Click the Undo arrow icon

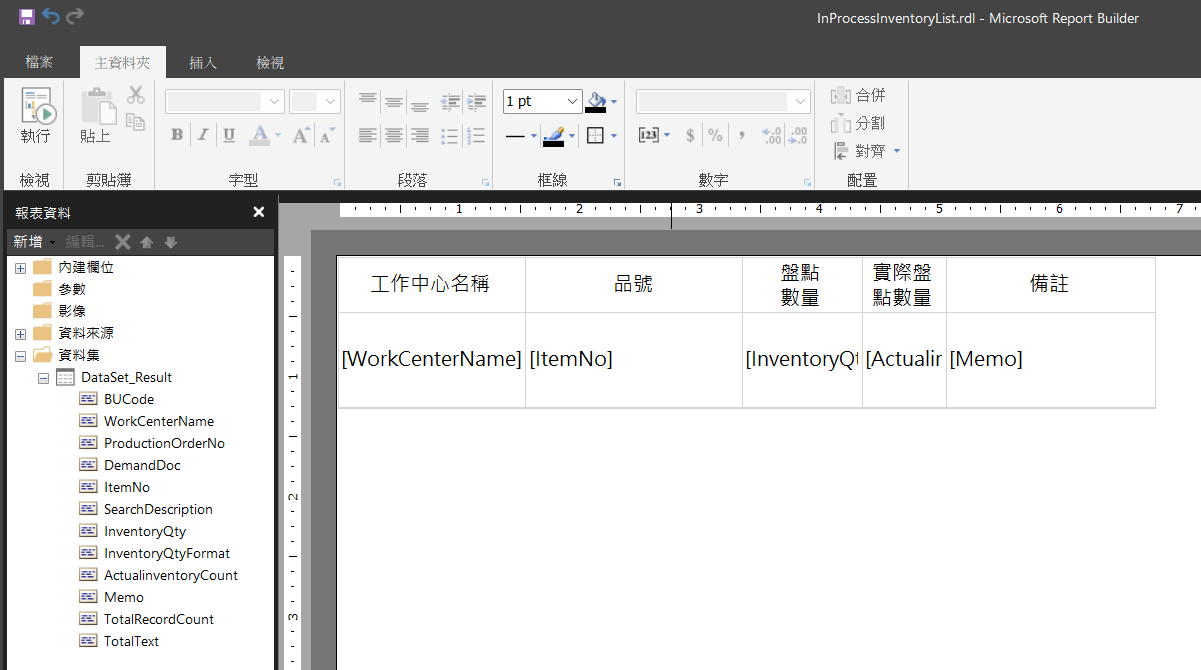51,16
